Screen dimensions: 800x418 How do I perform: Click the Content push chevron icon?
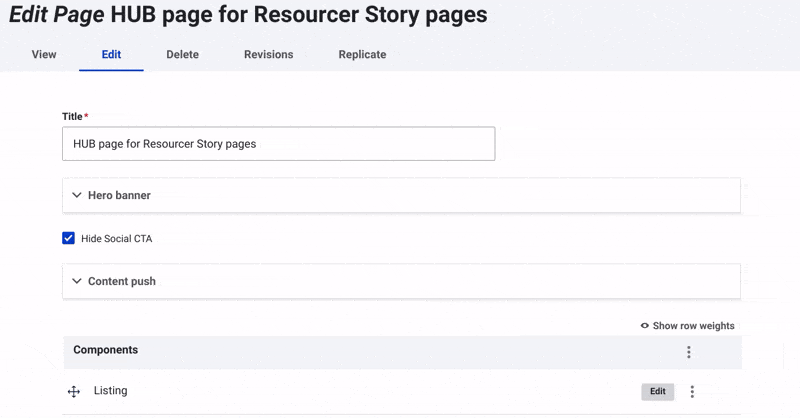(77, 281)
